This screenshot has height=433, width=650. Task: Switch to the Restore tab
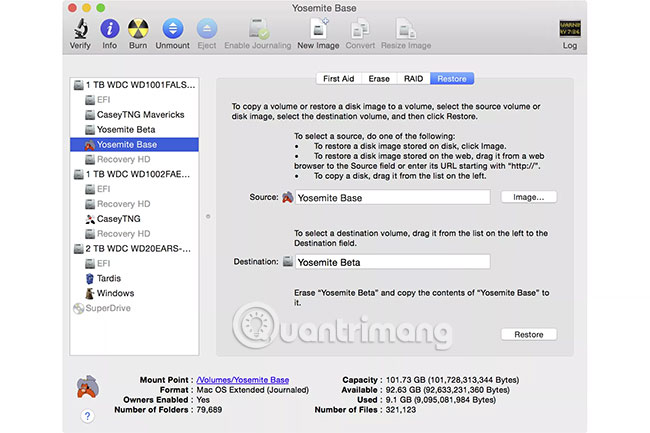[452, 79]
